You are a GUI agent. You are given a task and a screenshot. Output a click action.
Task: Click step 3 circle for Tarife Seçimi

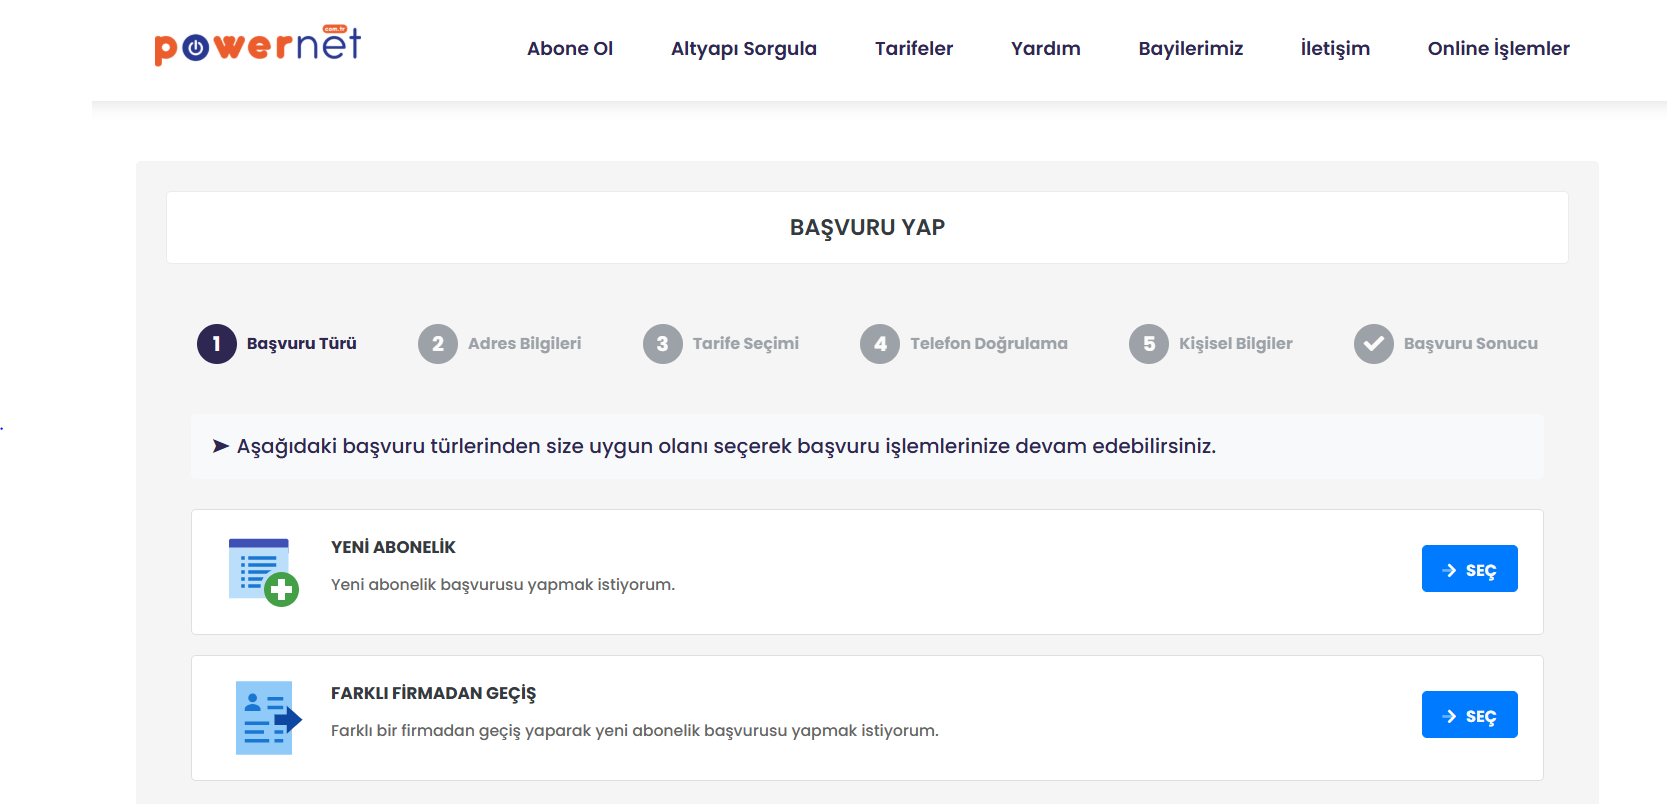point(663,344)
